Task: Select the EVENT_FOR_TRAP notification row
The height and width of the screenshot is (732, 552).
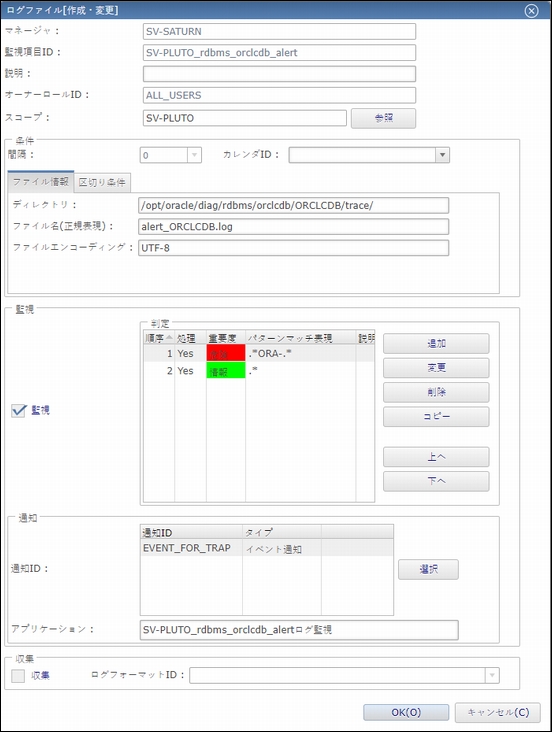Action: tap(267, 548)
